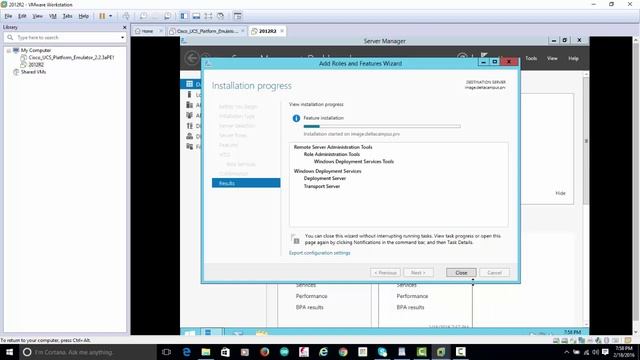Open Server Manager View menu
This screenshot has height=360, width=640.
pos(552,58)
